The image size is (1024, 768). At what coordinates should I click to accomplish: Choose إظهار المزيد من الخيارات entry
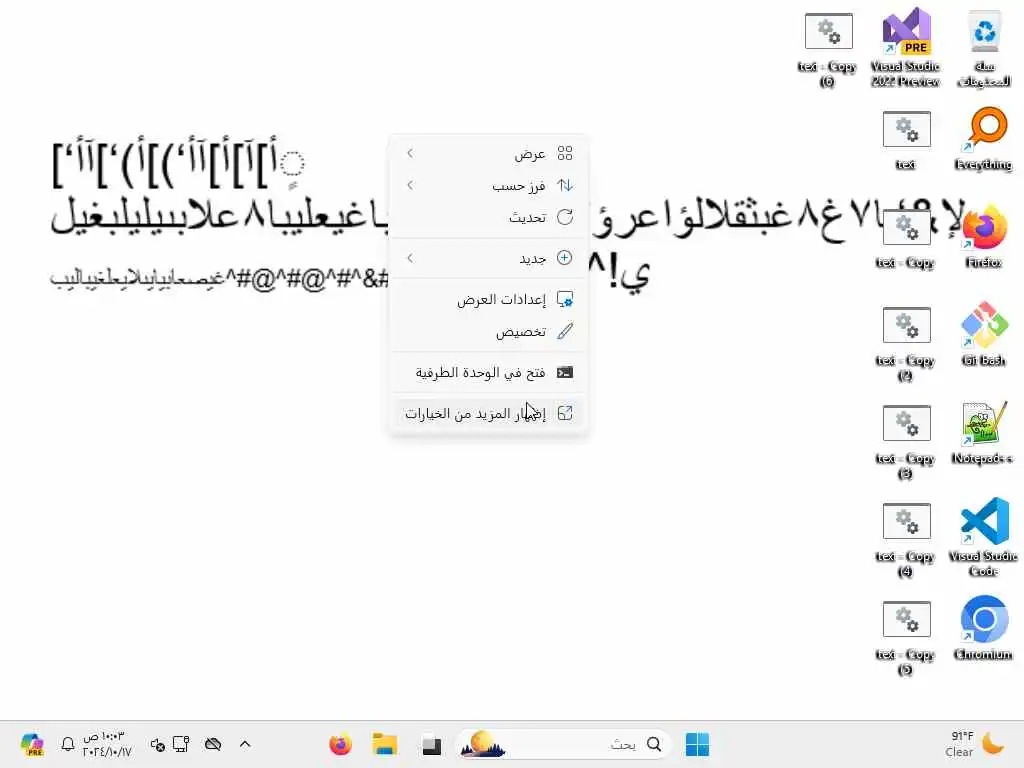(488, 413)
